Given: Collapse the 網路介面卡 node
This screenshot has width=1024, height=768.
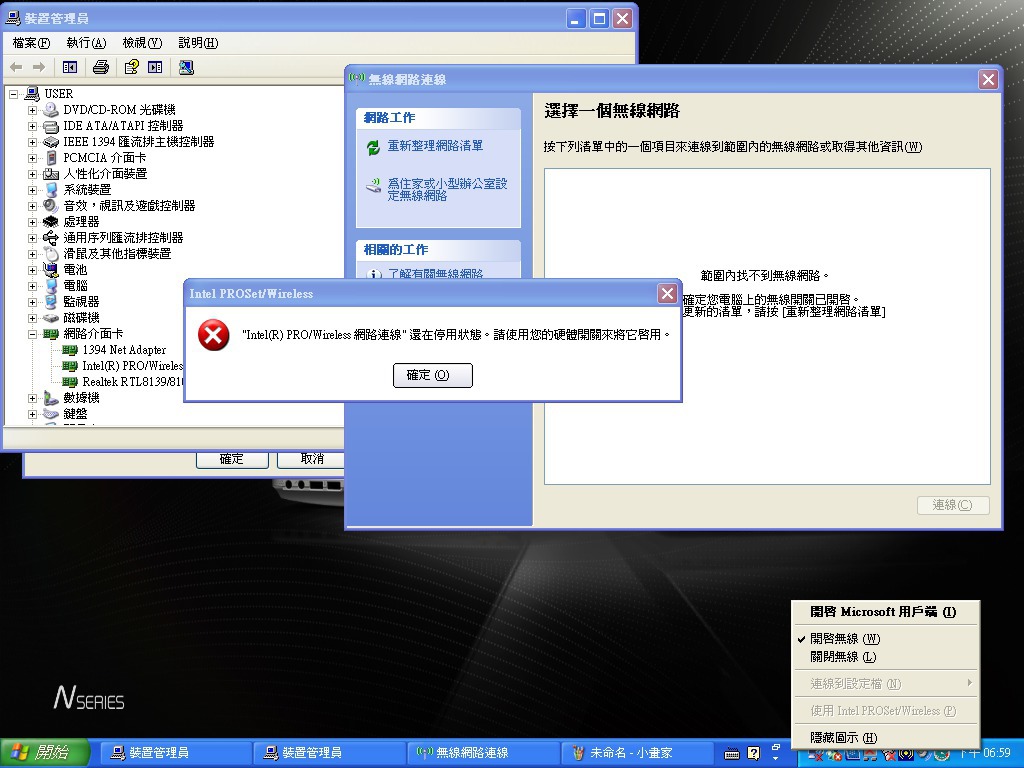Looking at the screenshot, I should 32,334.
